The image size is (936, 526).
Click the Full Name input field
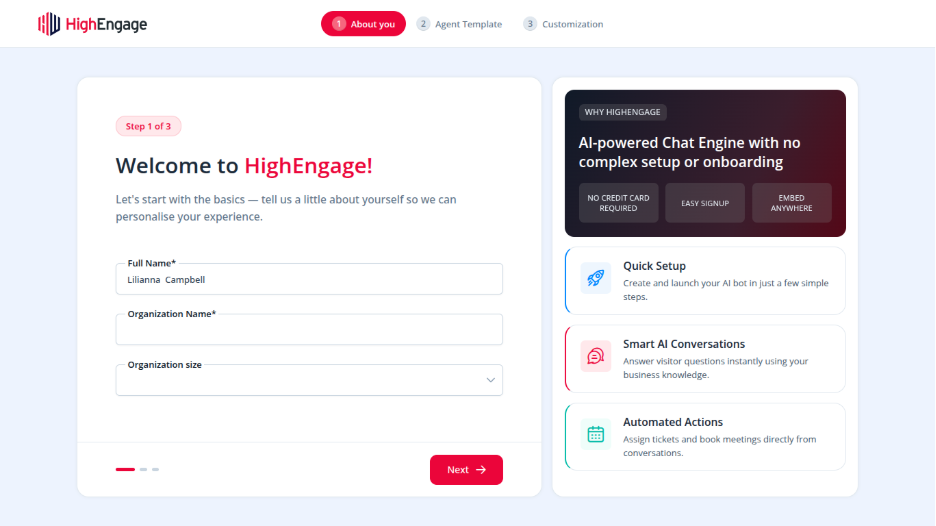coord(309,279)
